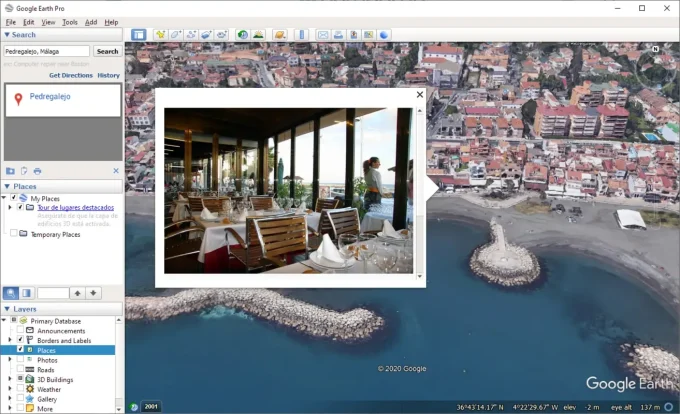Viewport: 680px width, 414px height.
Task: Click the Search button
Action: click(x=107, y=51)
